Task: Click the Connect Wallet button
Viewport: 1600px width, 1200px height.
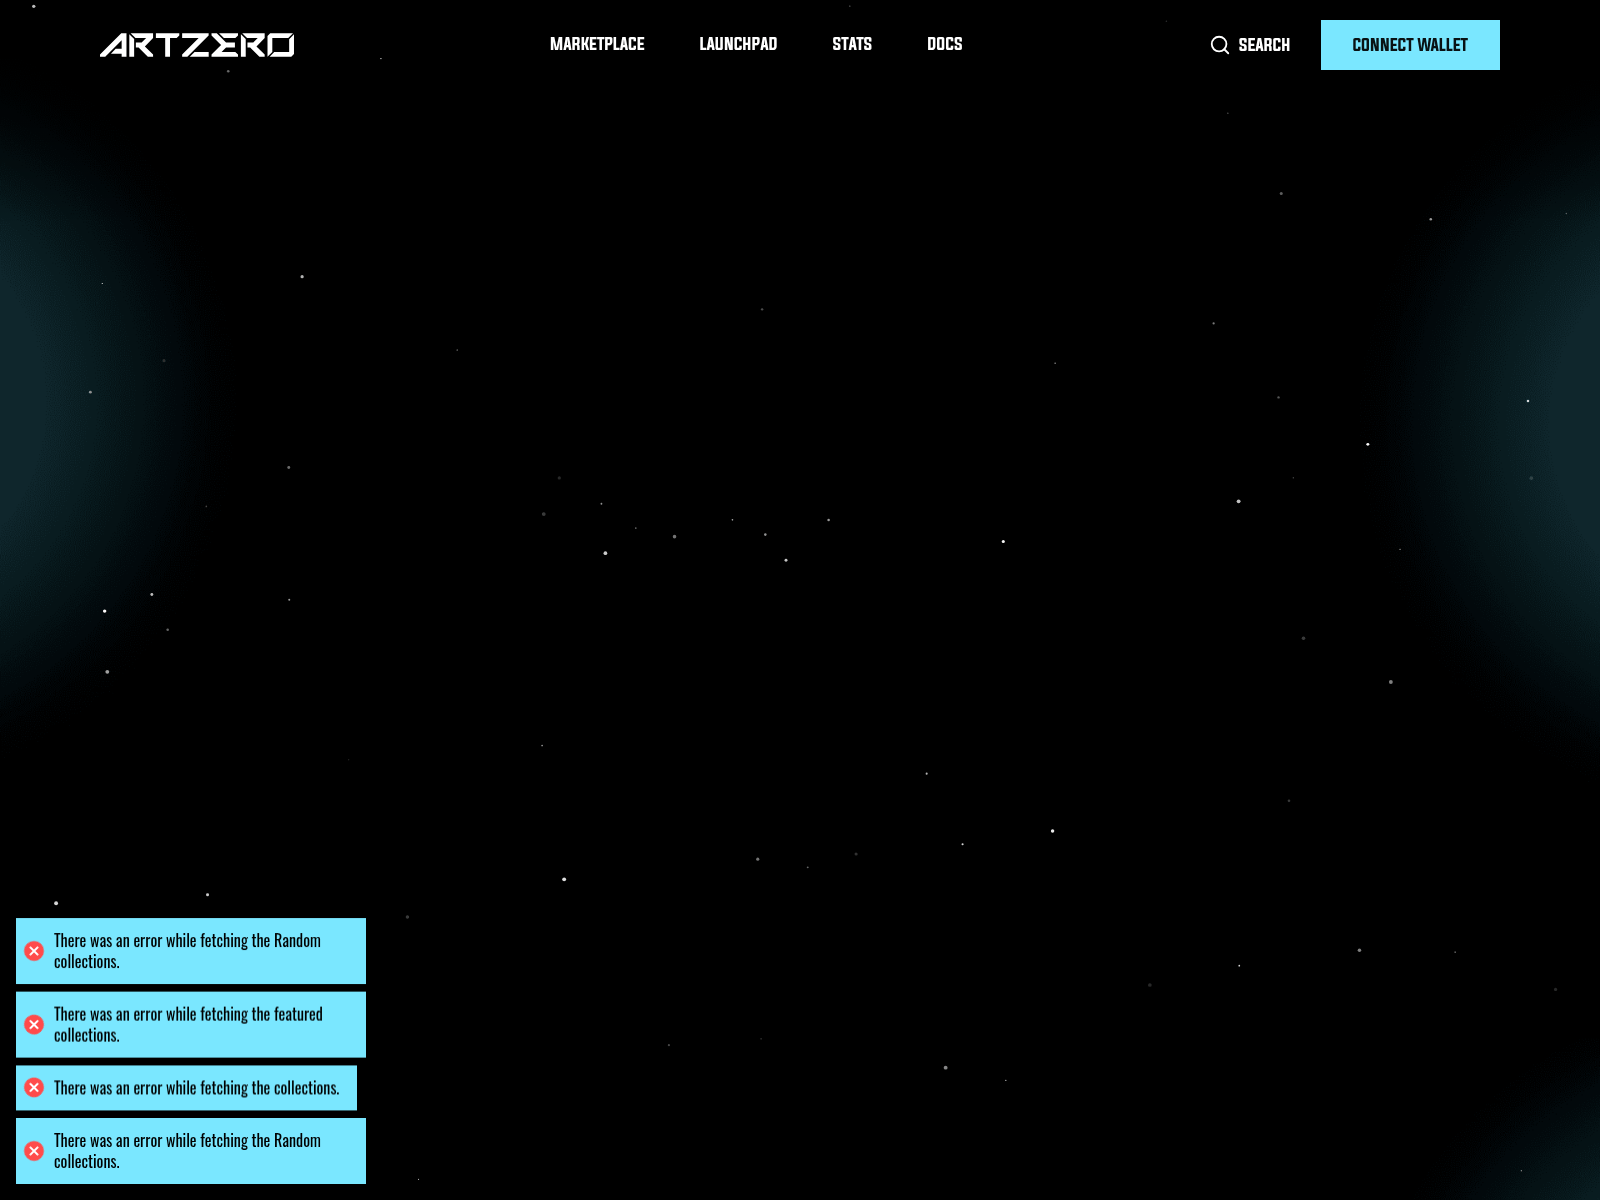Action: click(1410, 45)
